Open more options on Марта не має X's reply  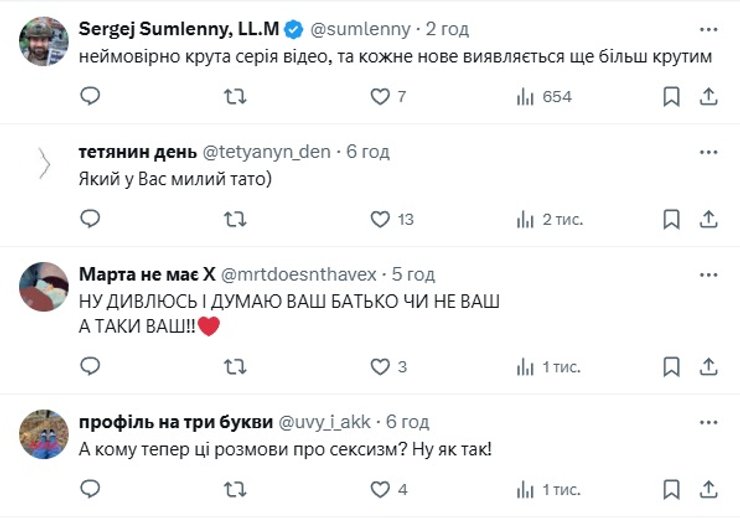point(708,273)
